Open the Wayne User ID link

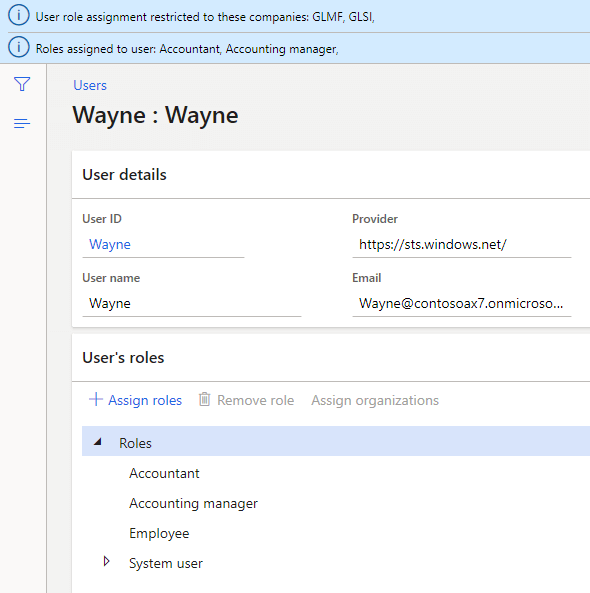click(x=110, y=244)
